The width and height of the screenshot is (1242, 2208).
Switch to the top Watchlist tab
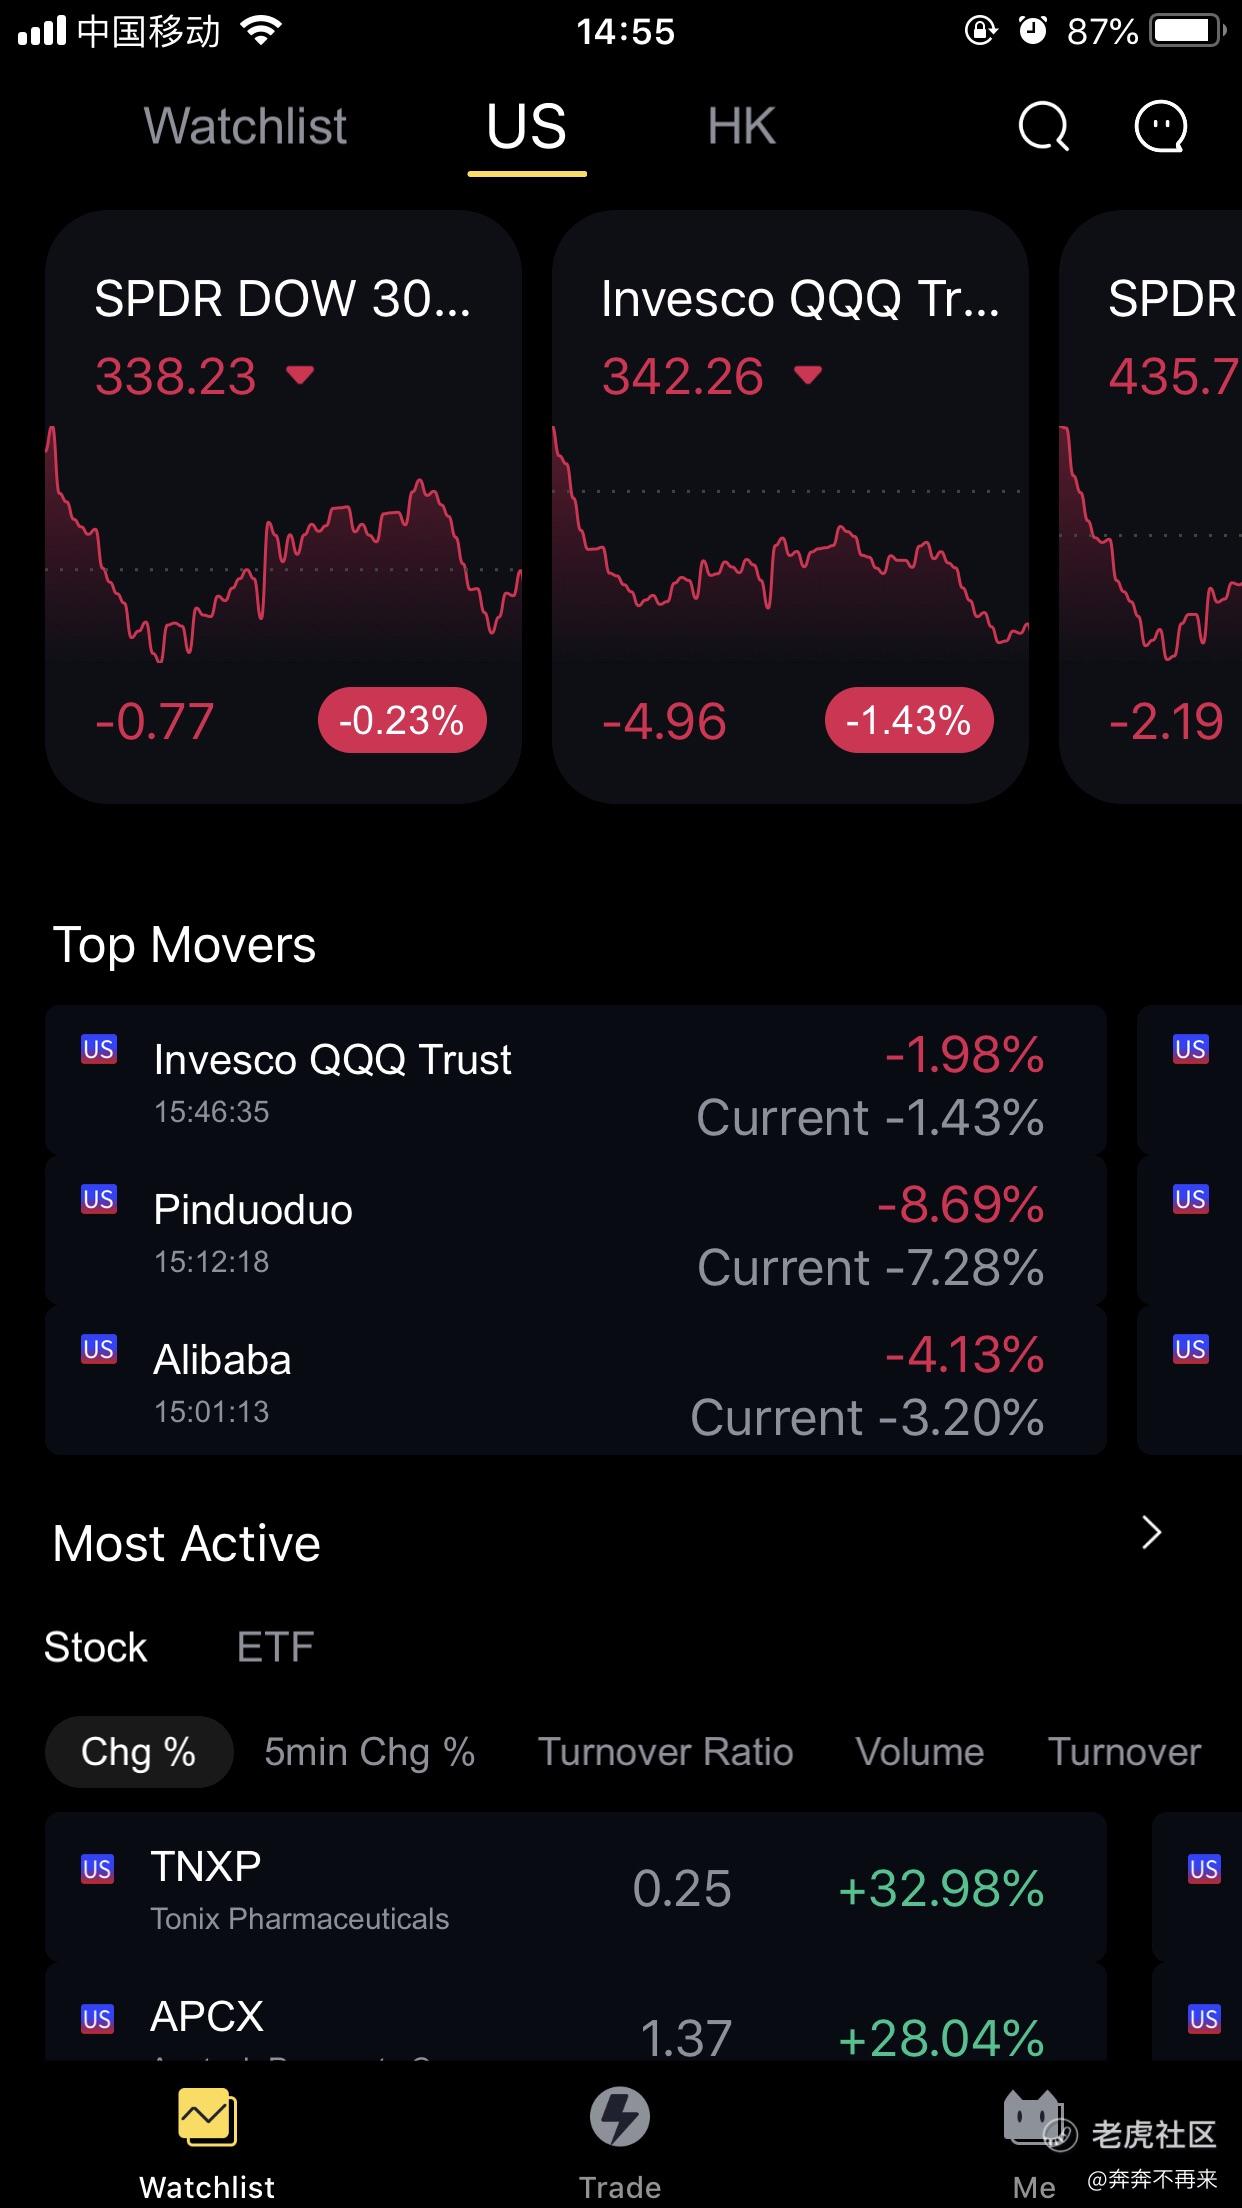tap(245, 127)
